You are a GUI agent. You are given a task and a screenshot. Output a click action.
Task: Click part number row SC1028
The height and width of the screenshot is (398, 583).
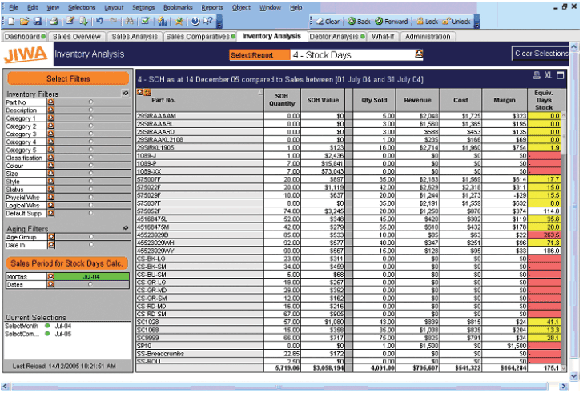click(200, 321)
